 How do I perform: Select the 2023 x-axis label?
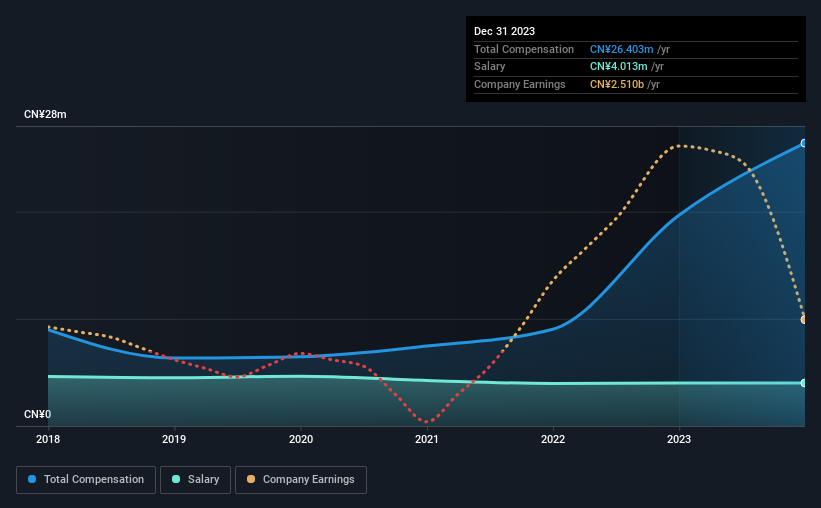[679, 439]
